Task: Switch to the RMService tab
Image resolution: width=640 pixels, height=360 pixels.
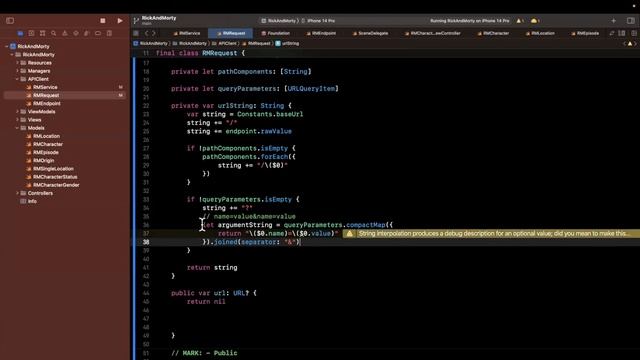Action: click(x=187, y=33)
